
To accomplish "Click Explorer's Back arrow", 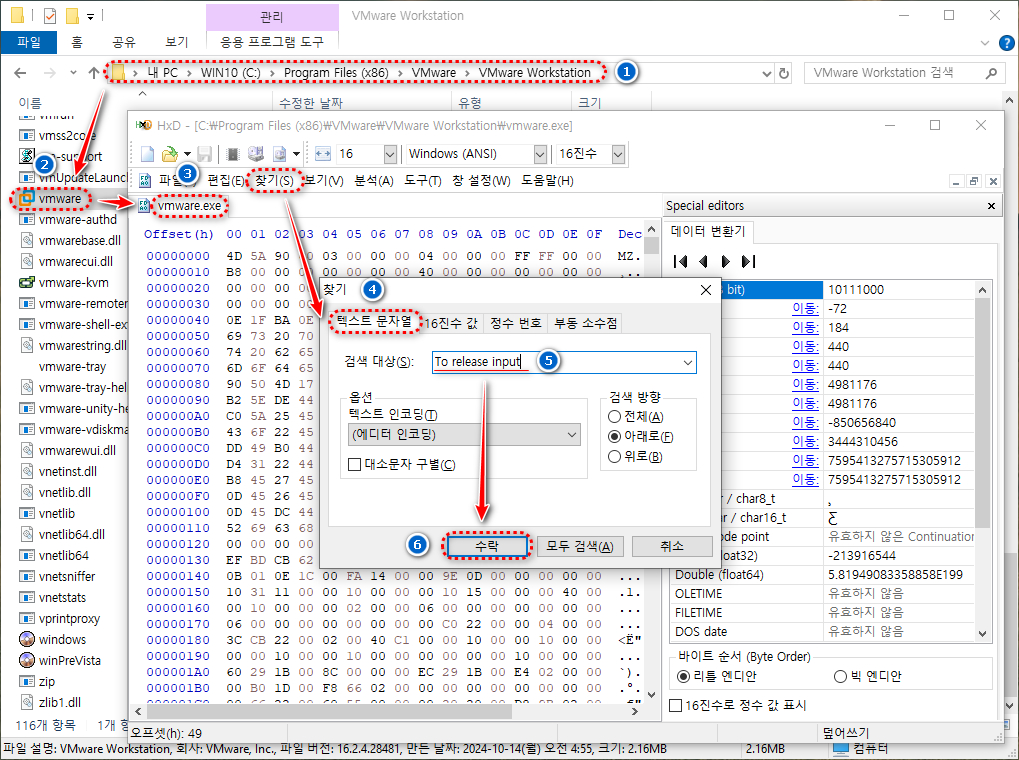I will point(20,73).
